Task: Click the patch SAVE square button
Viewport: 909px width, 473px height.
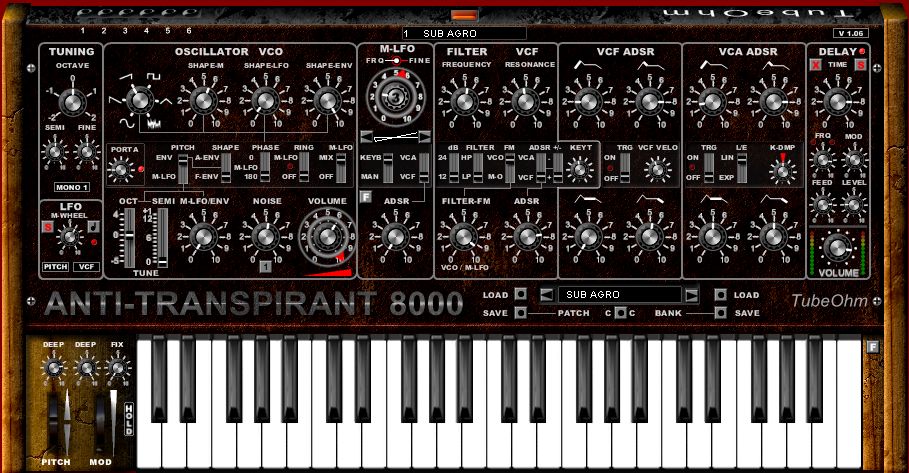Action: pyautogui.click(x=521, y=313)
